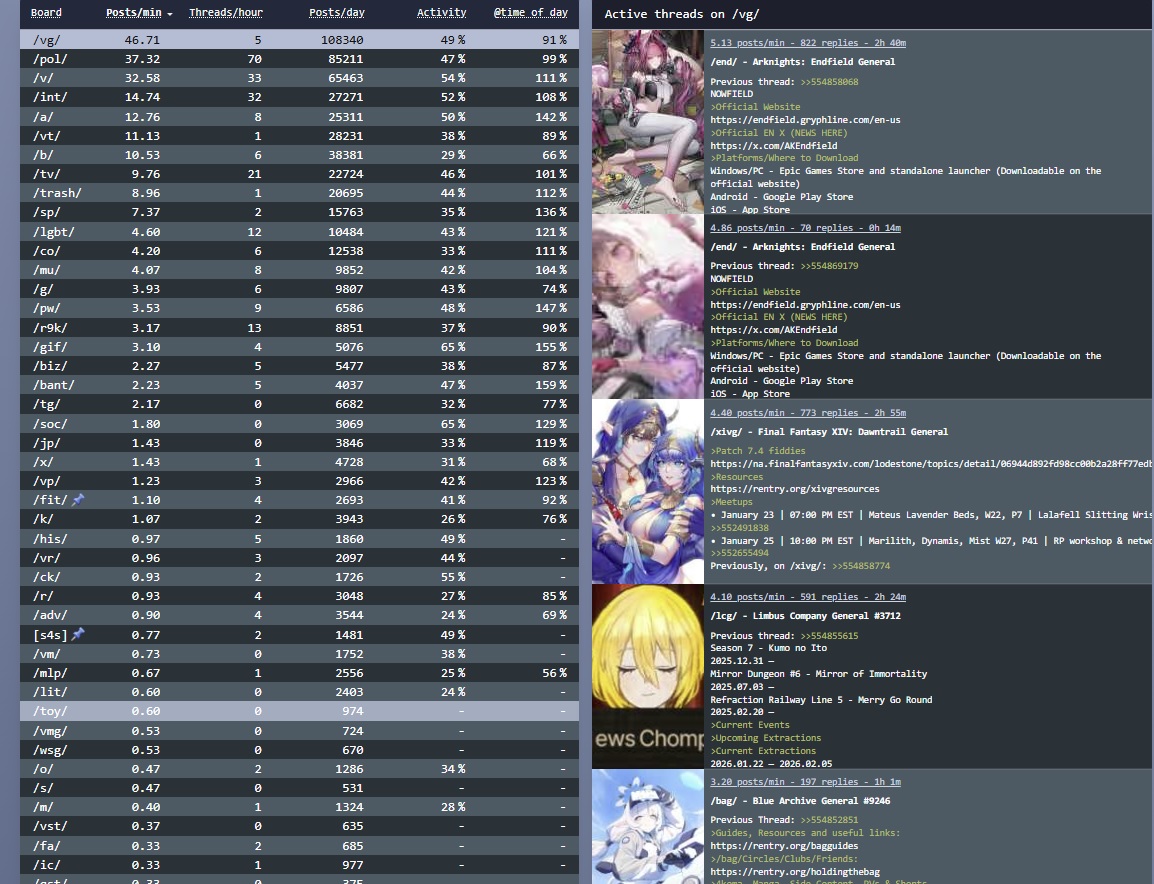Image resolution: width=1154 pixels, height=884 pixels.
Task: Open the Final Fantasy XIV thread thumbnail
Action: (x=648, y=492)
